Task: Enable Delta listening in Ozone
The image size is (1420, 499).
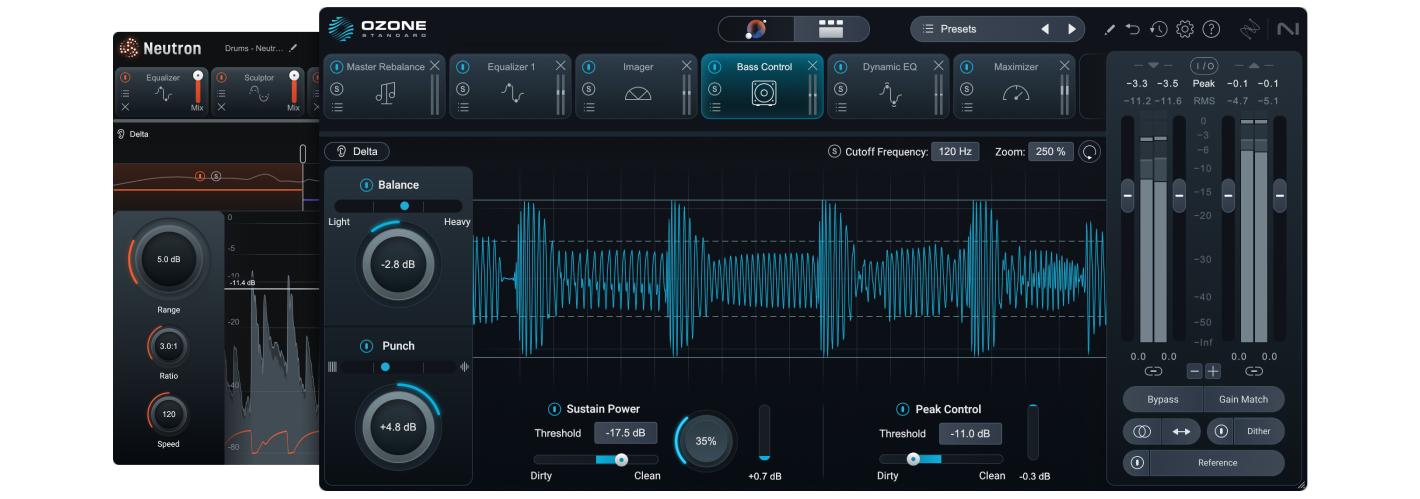Action: (x=357, y=152)
